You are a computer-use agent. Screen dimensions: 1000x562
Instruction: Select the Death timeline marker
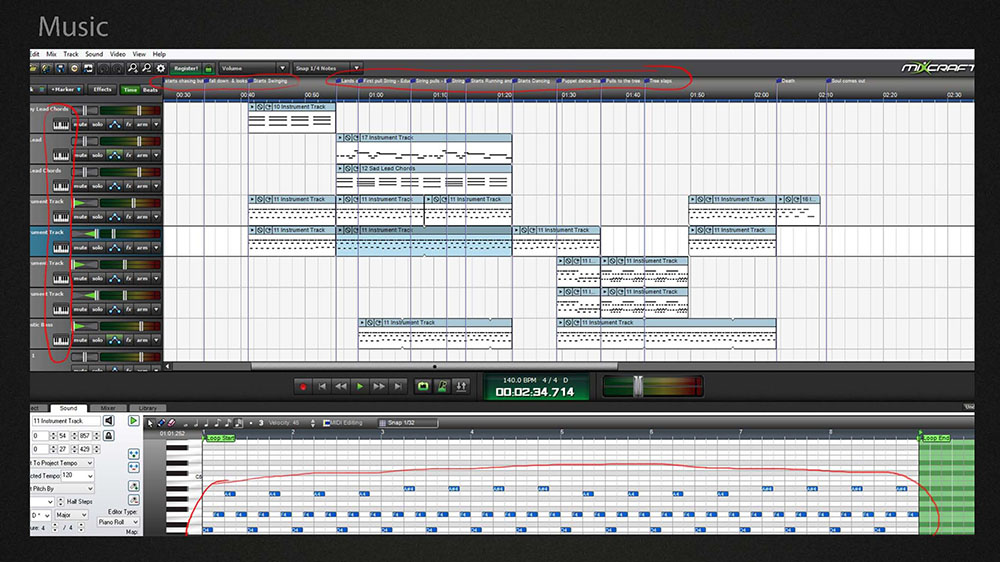787,81
